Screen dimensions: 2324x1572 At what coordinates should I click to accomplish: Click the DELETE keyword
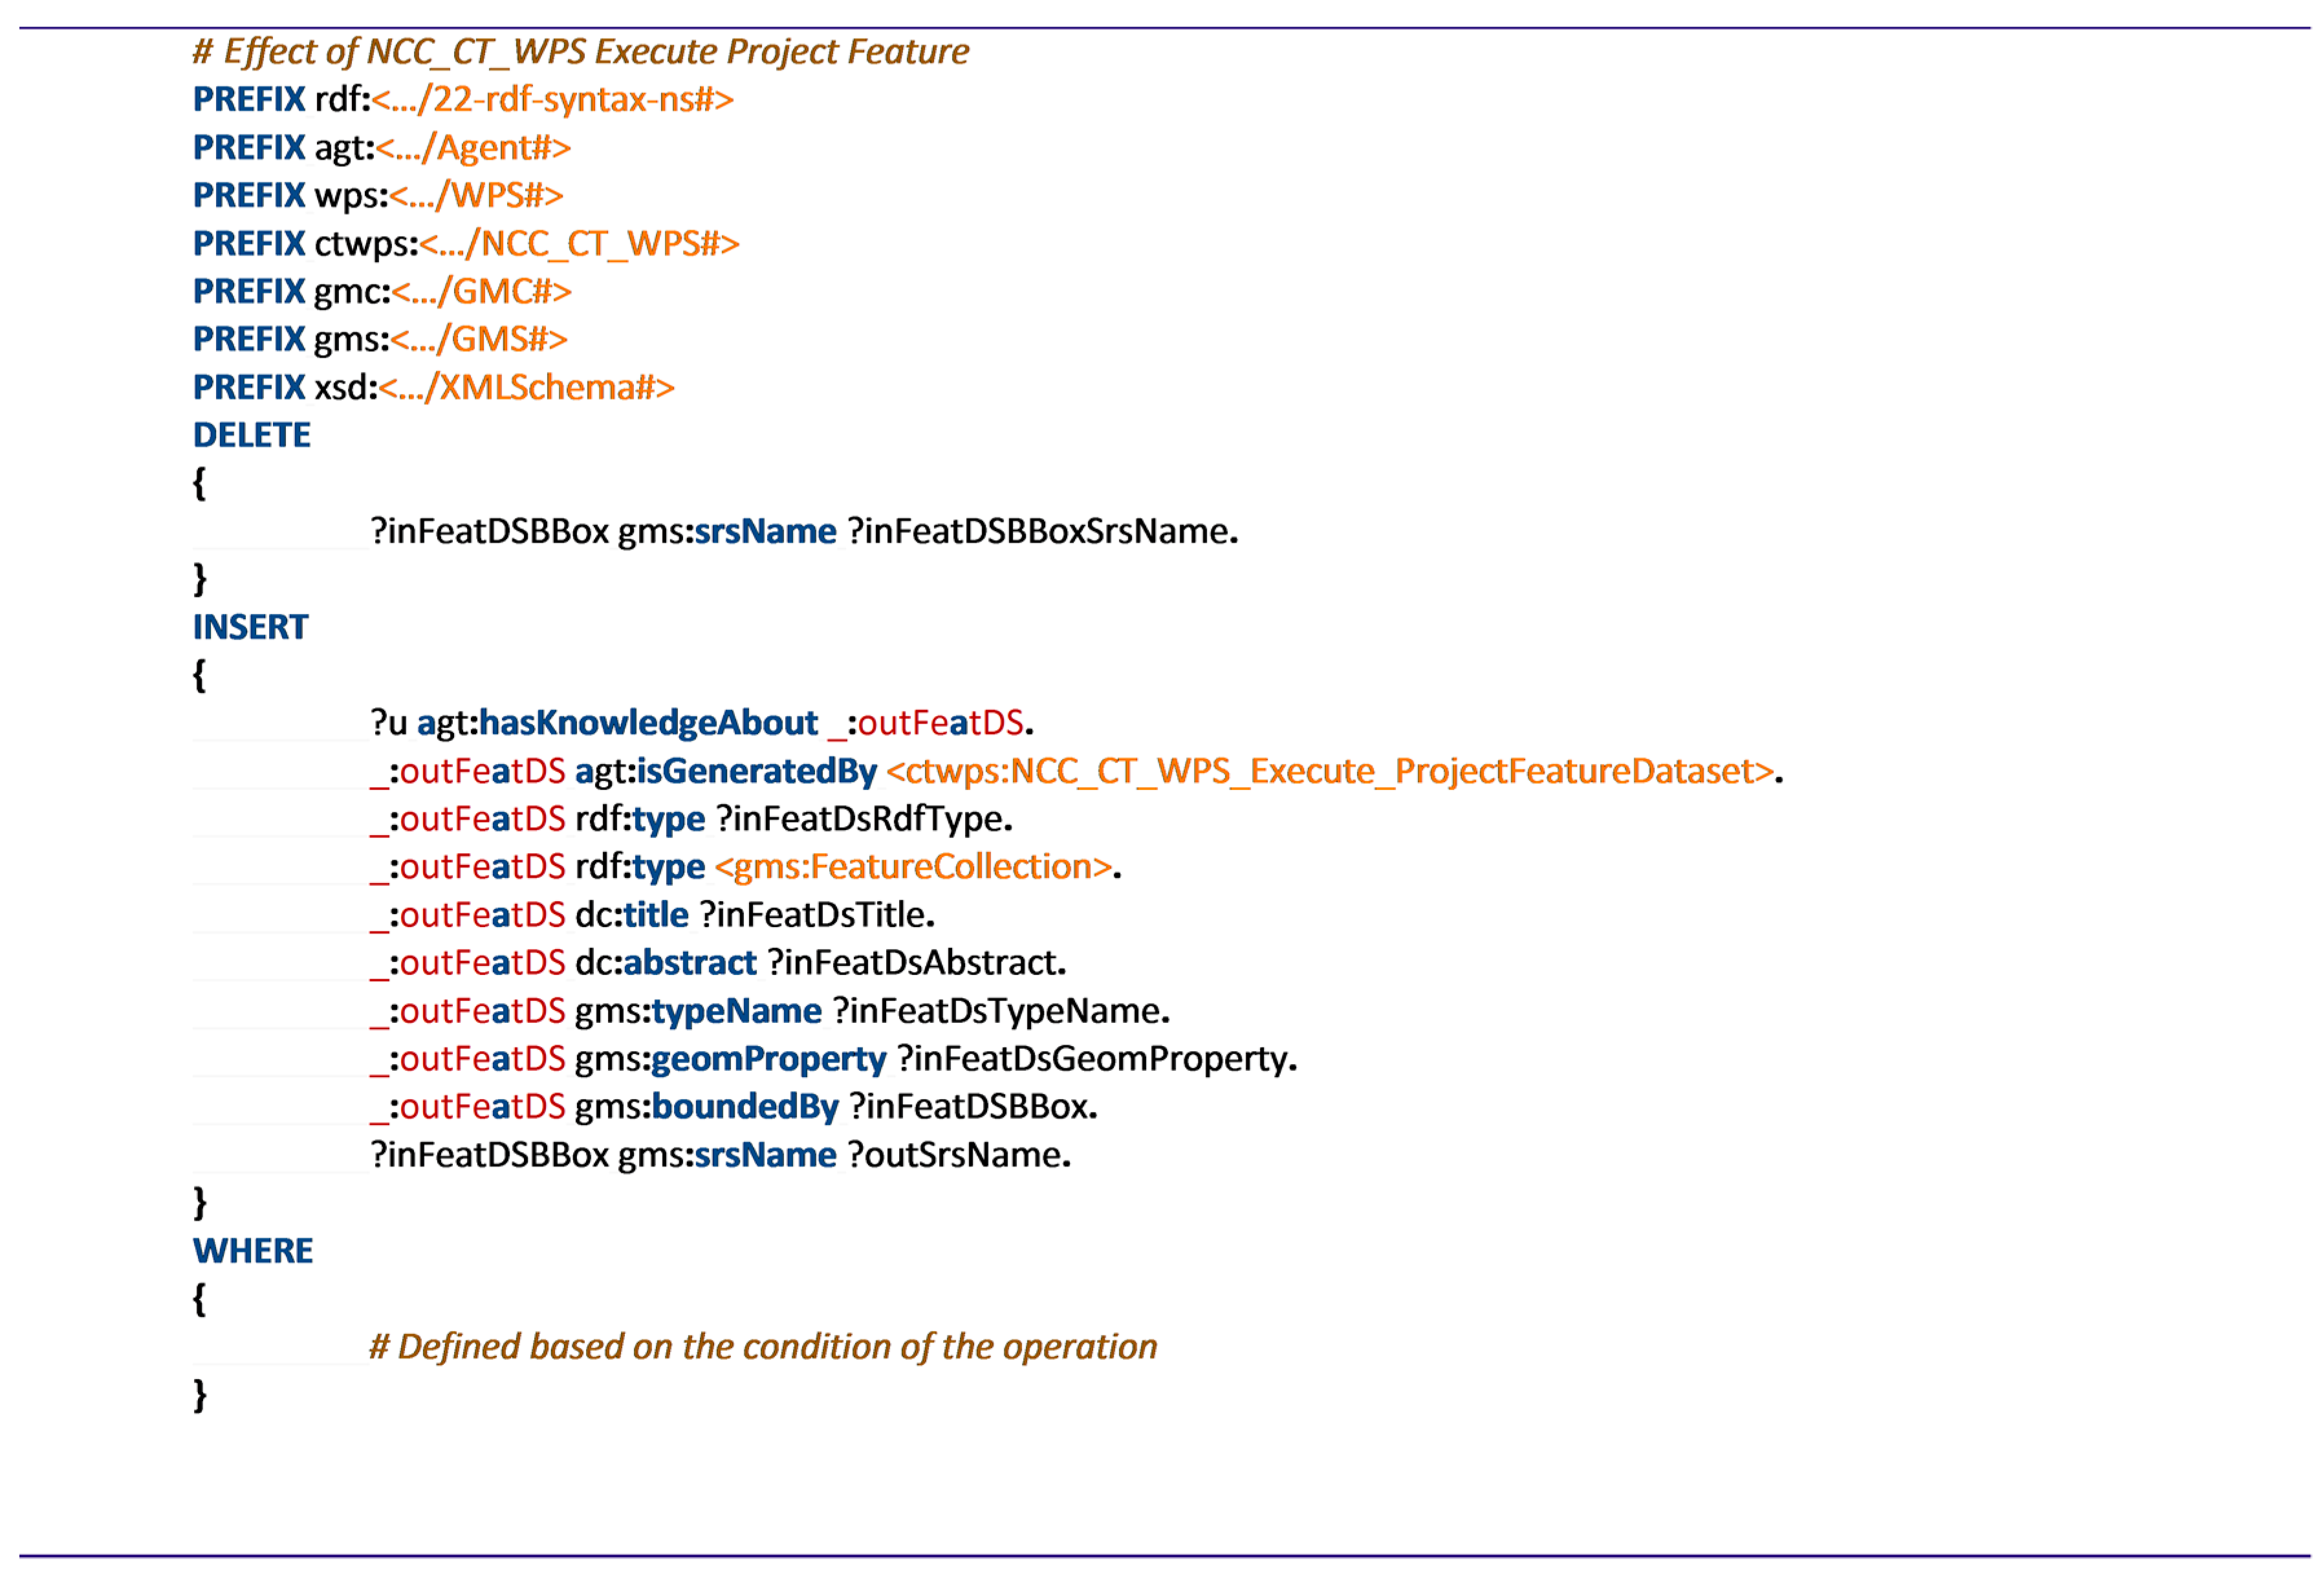[251, 435]
